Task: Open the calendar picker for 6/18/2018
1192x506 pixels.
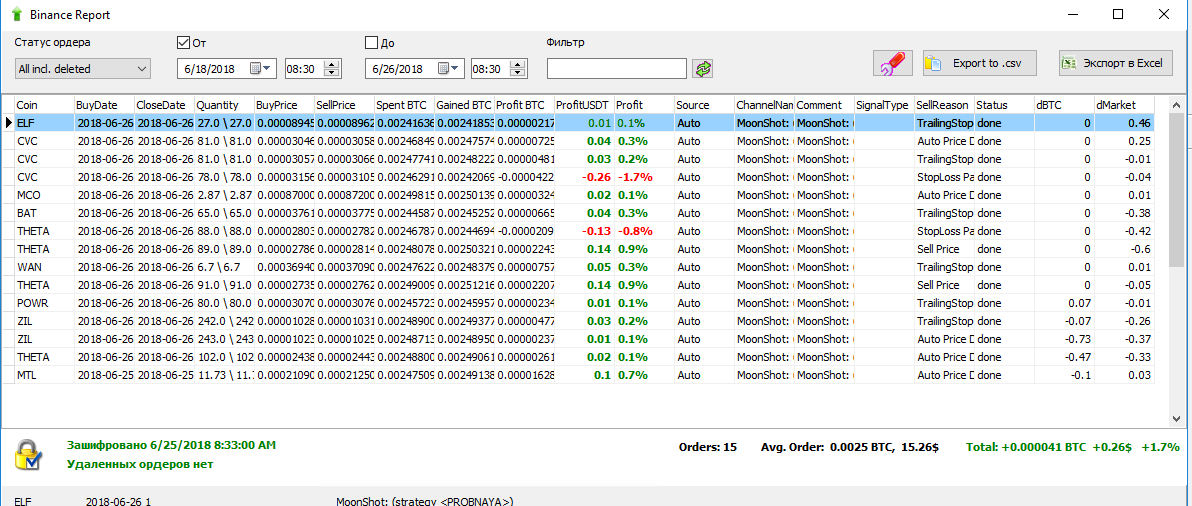Action: 260,68
